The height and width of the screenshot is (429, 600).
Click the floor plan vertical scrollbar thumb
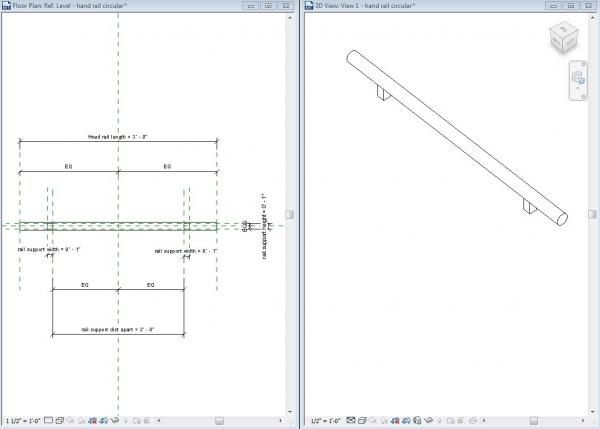(x=290, y=214)
